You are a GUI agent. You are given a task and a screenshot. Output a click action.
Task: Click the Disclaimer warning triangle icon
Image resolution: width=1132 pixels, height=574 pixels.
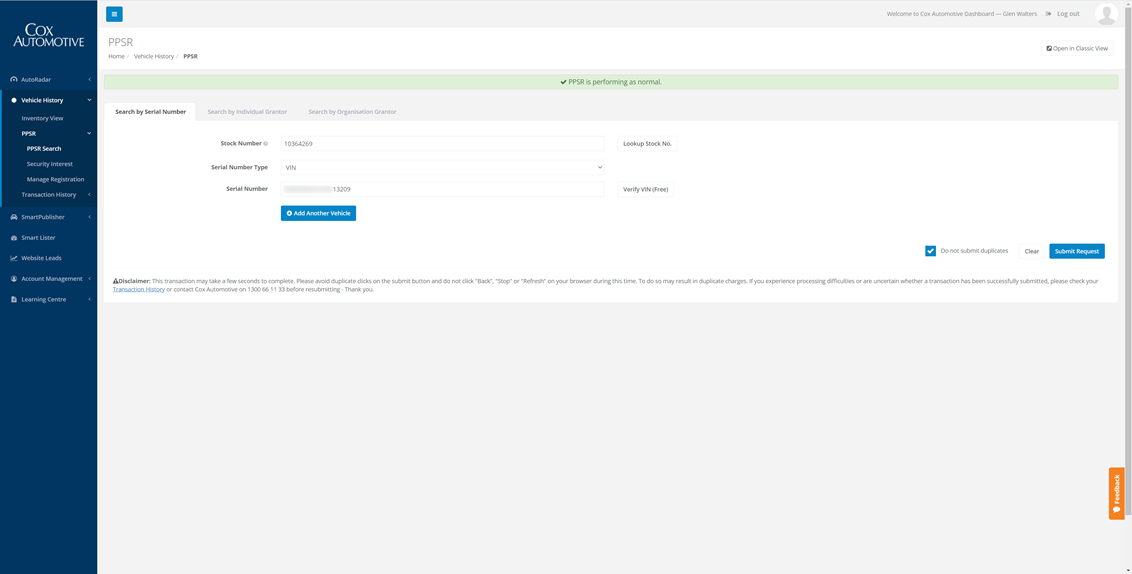116,281
